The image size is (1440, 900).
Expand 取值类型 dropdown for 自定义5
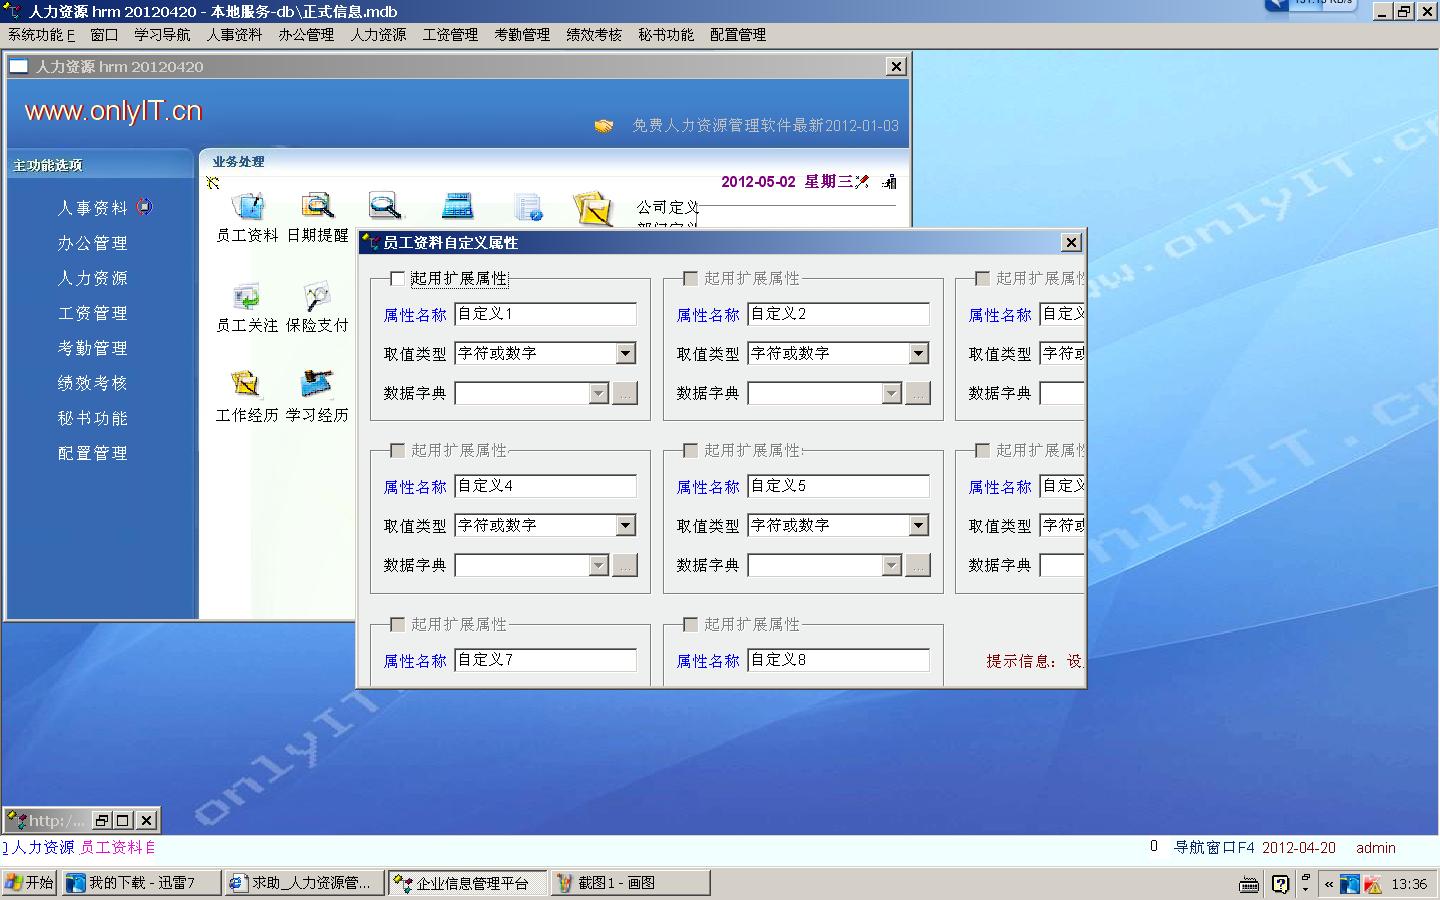point(918,525)
